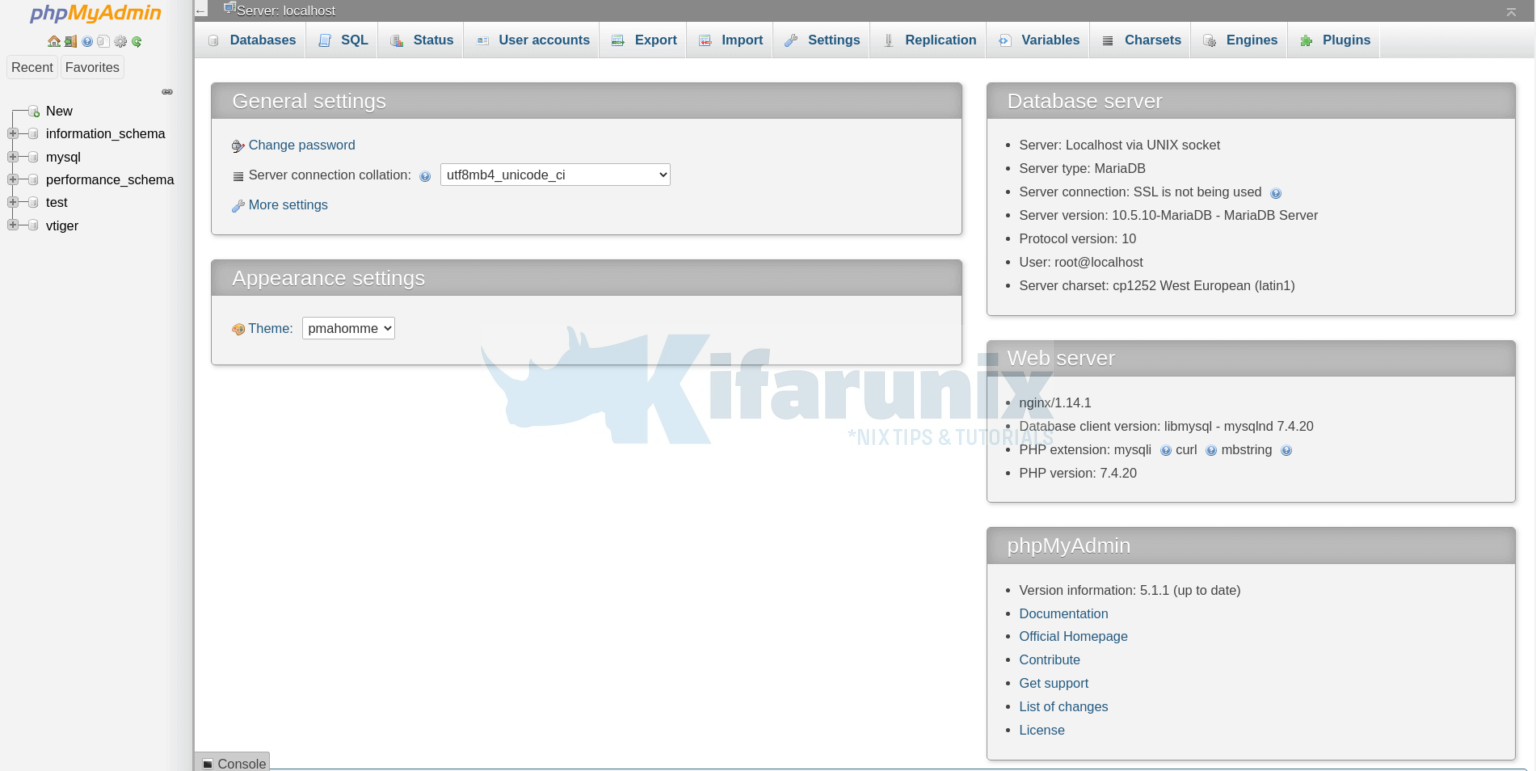Open the Console panel at the bottom

(x=237, y=762)
